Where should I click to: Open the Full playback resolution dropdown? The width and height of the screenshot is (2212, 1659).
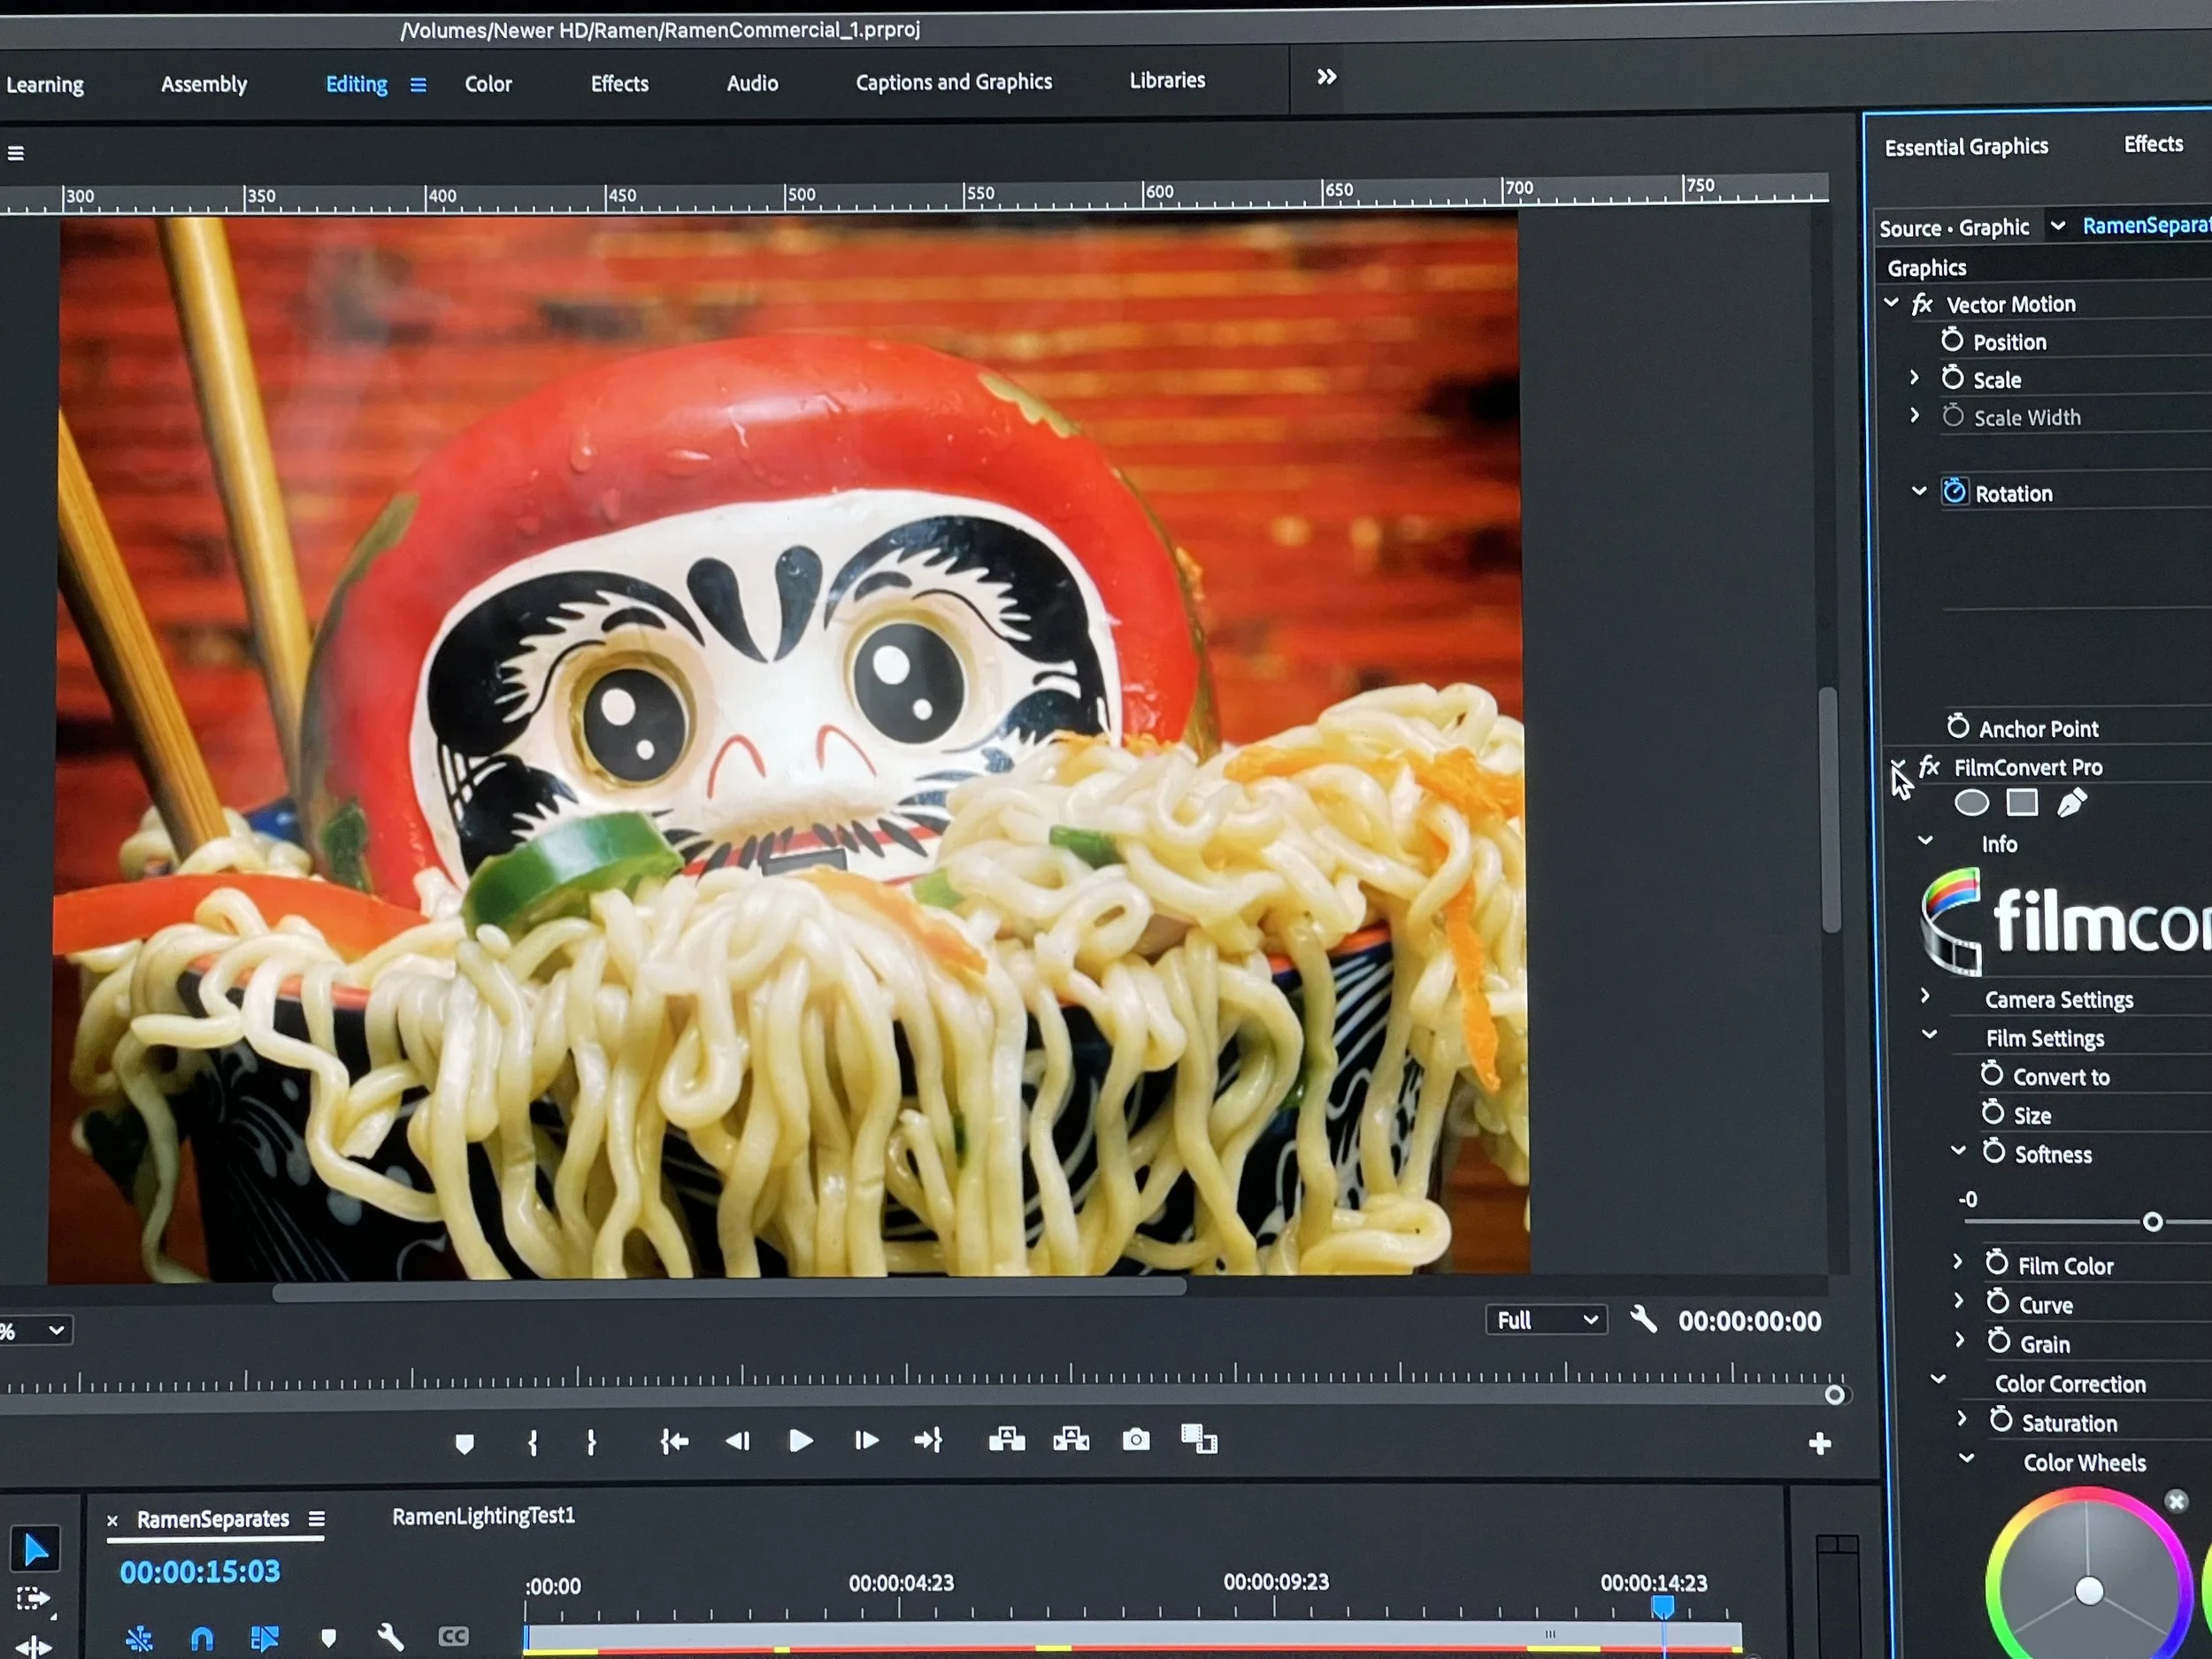[x=1546, y=1320]
